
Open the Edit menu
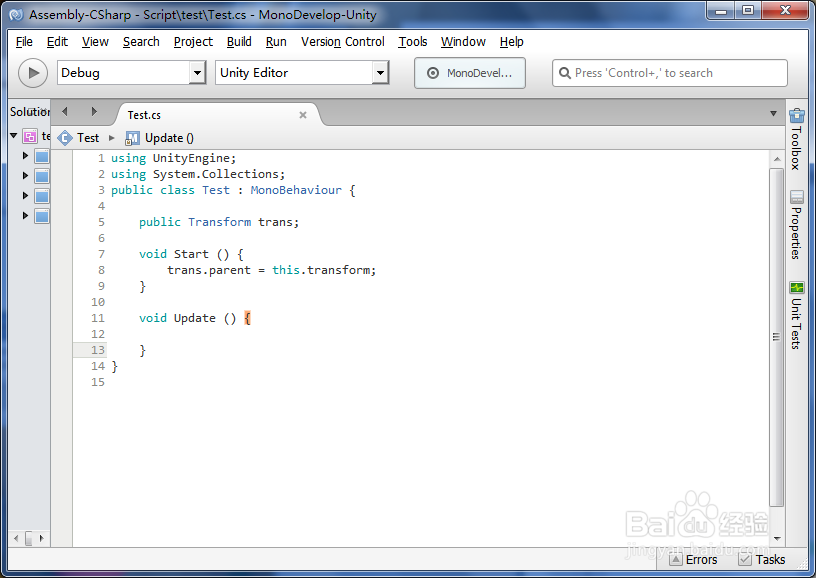[x=57, y=42]
